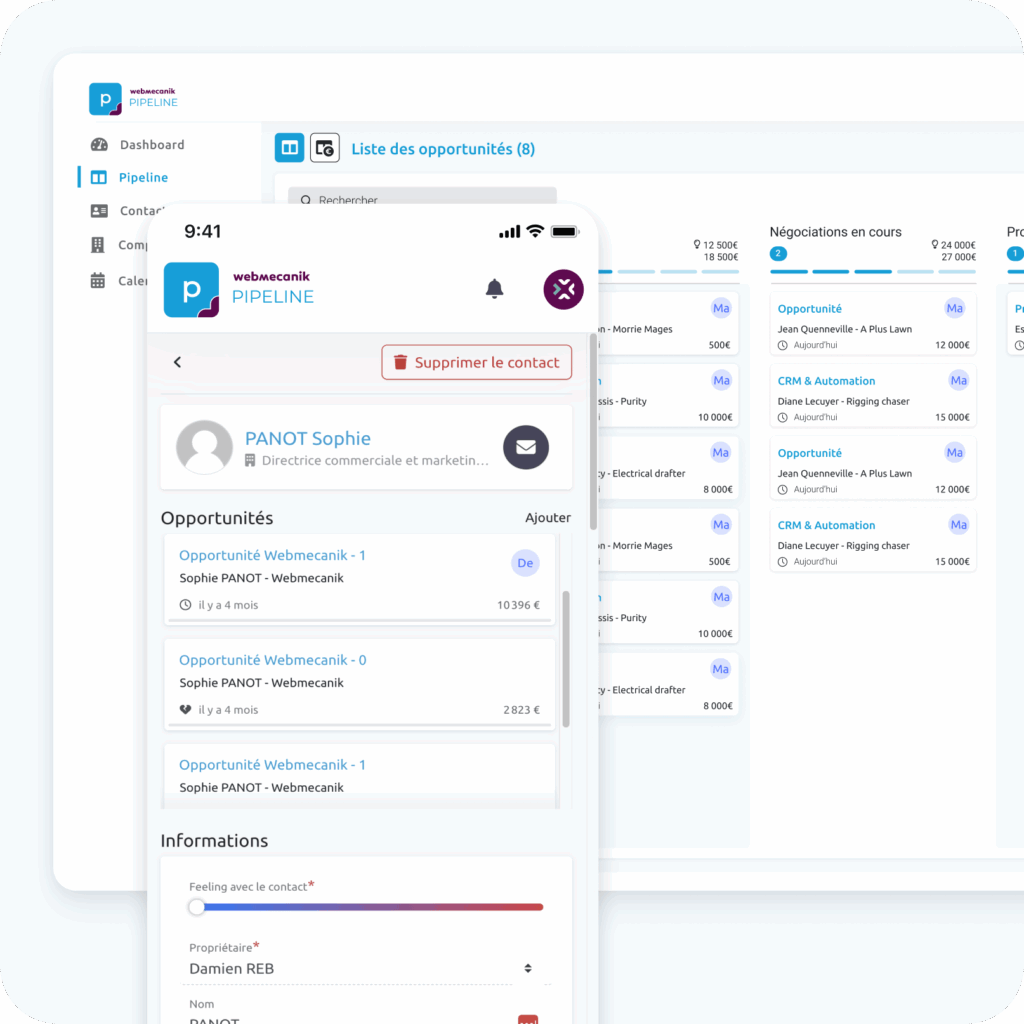Viewport: 1024px width, 1024px height.
Task: Go back using the left chevron arrow
Action: click(177, 362)
